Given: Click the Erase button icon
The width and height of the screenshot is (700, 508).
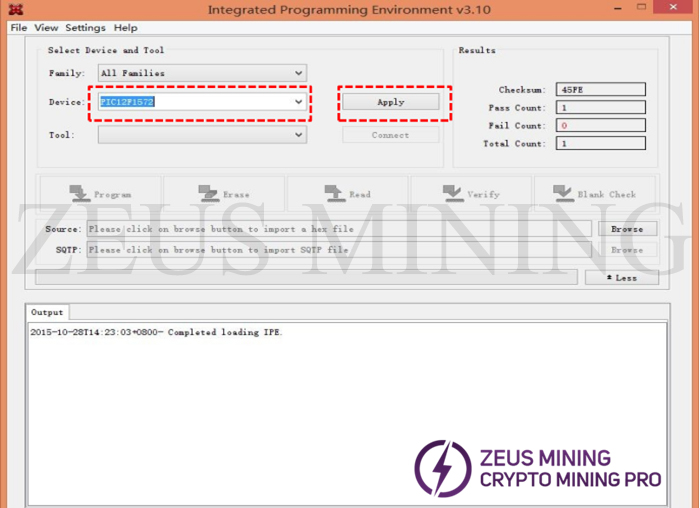Looking at the screenshot, I should (x=208, y=194).
